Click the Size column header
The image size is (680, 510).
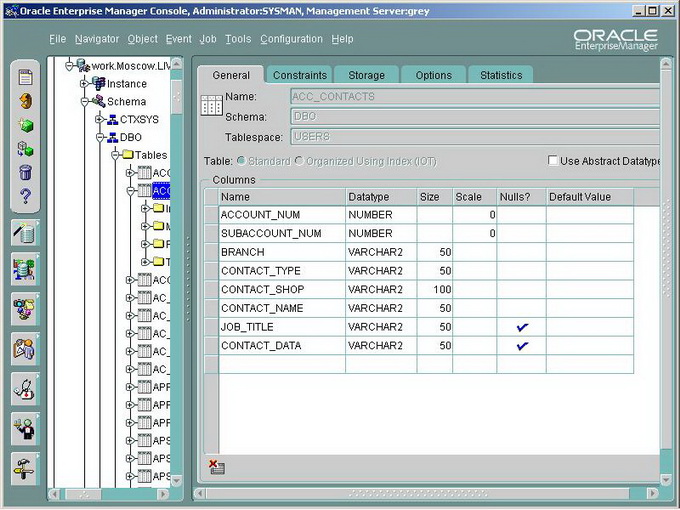pos(435,197)
